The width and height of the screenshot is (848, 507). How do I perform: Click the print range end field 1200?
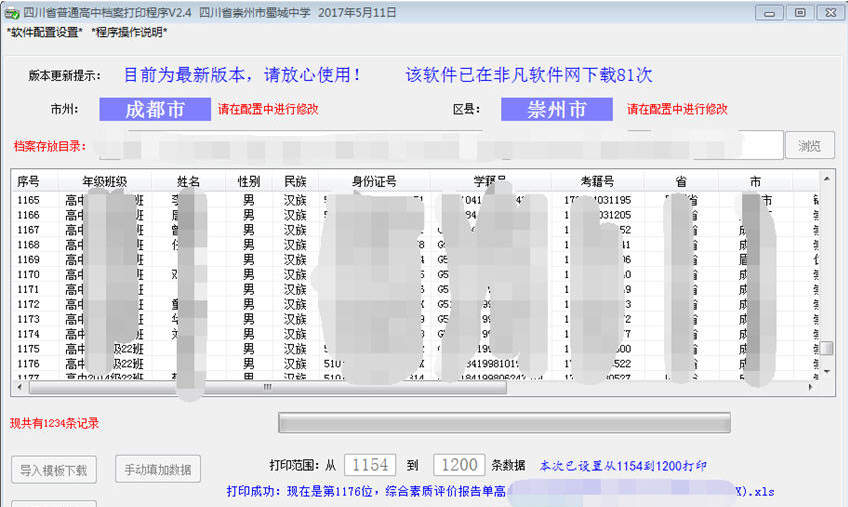[x=459, y=465]
